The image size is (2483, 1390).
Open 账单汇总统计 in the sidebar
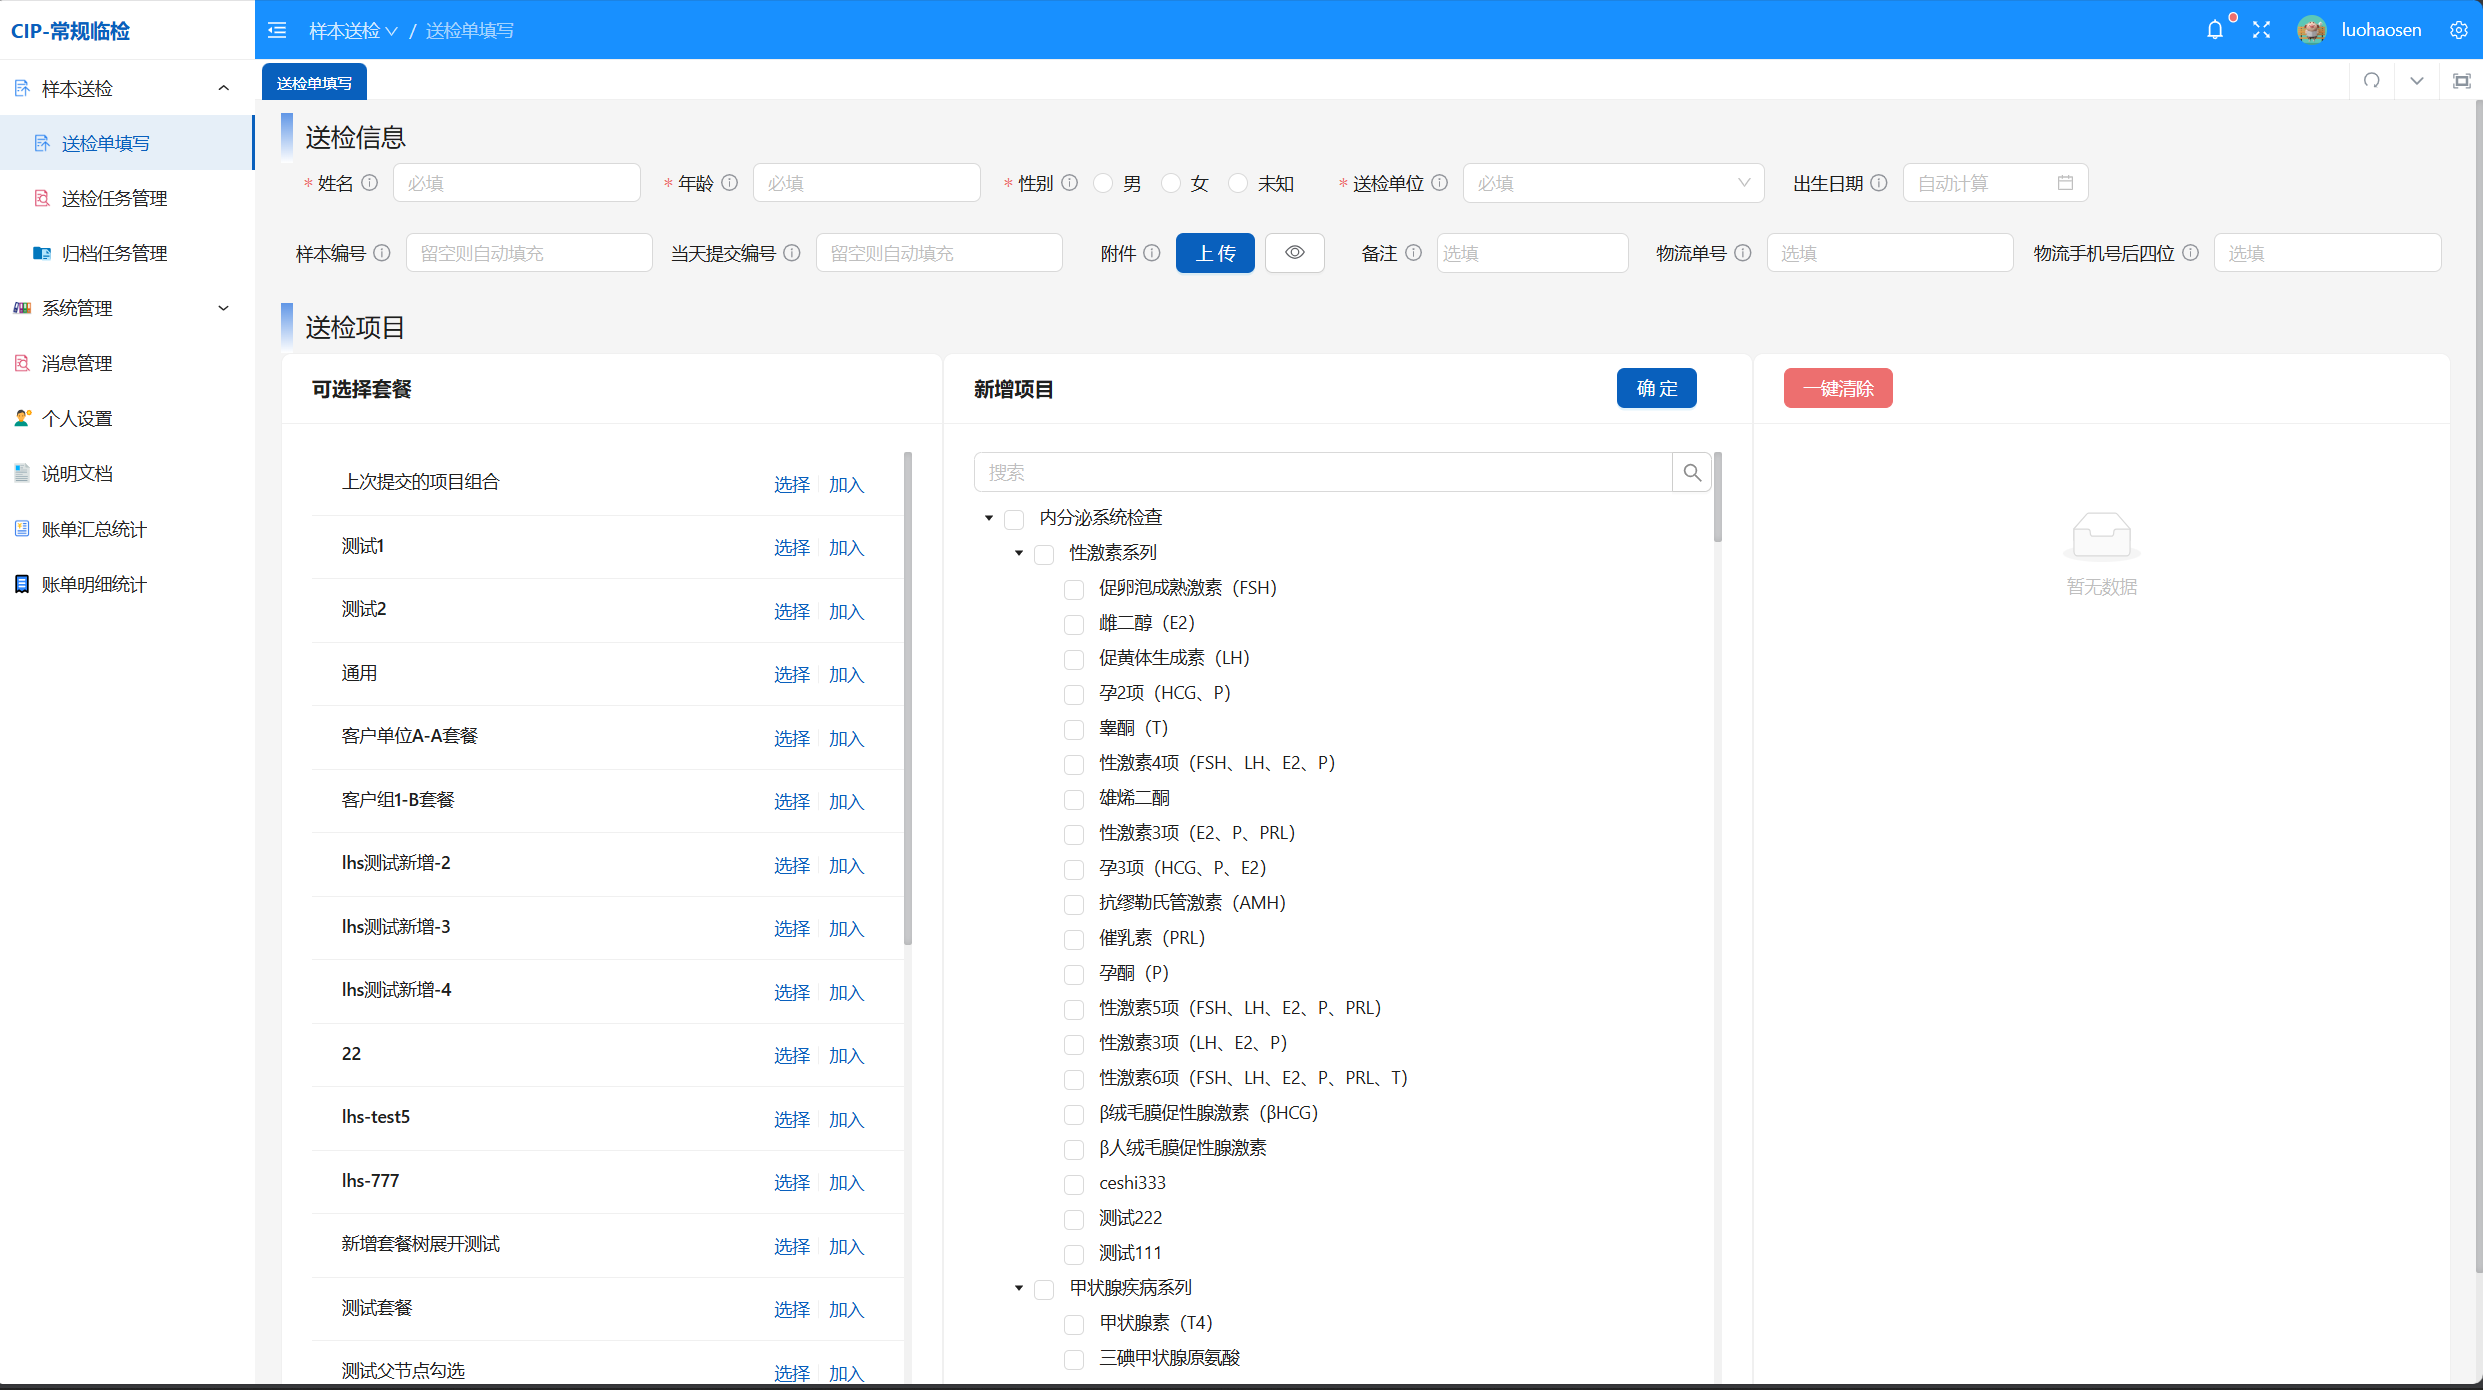pos(94,529)
